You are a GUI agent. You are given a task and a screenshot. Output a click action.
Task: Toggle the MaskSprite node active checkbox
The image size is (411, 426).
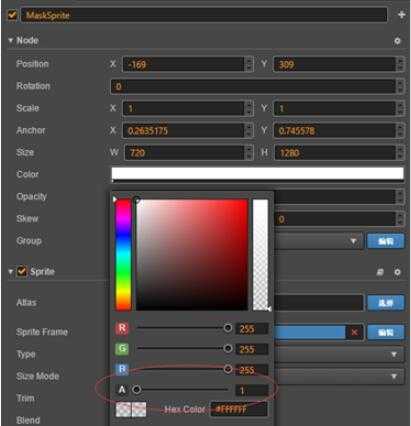(x=12, y=15)
